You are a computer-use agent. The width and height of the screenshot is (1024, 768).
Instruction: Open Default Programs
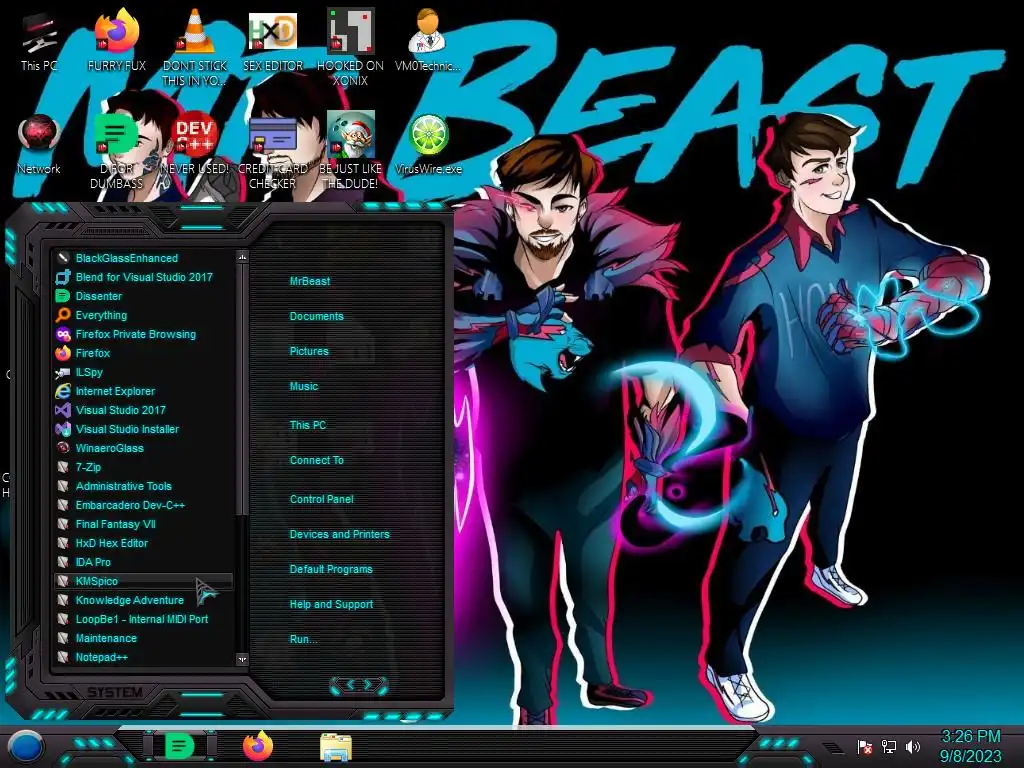pos(331,569)
